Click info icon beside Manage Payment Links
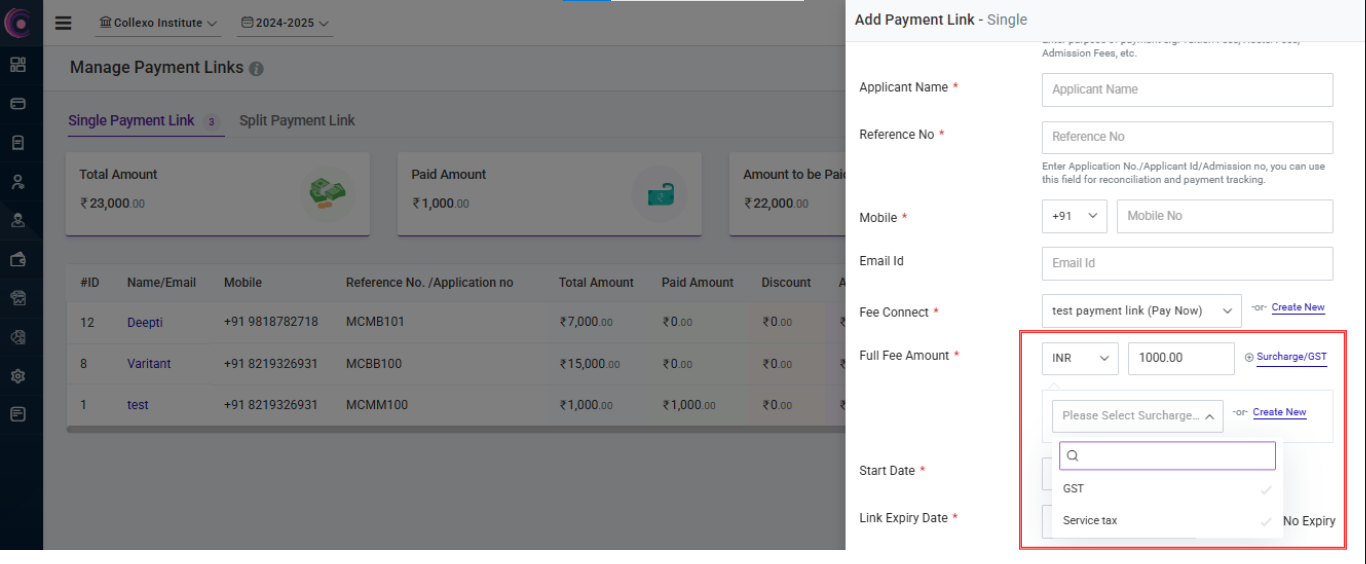This screenshot has height=564, width=1366. (x=256, y=69)
